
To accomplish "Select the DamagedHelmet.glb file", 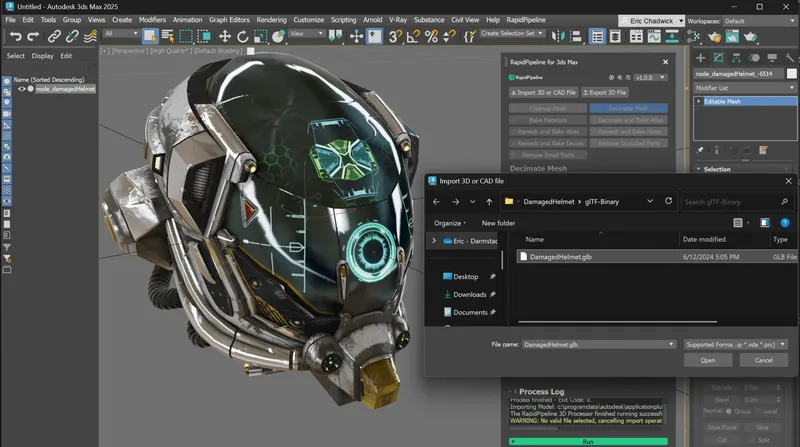I will tap(560, 257).
